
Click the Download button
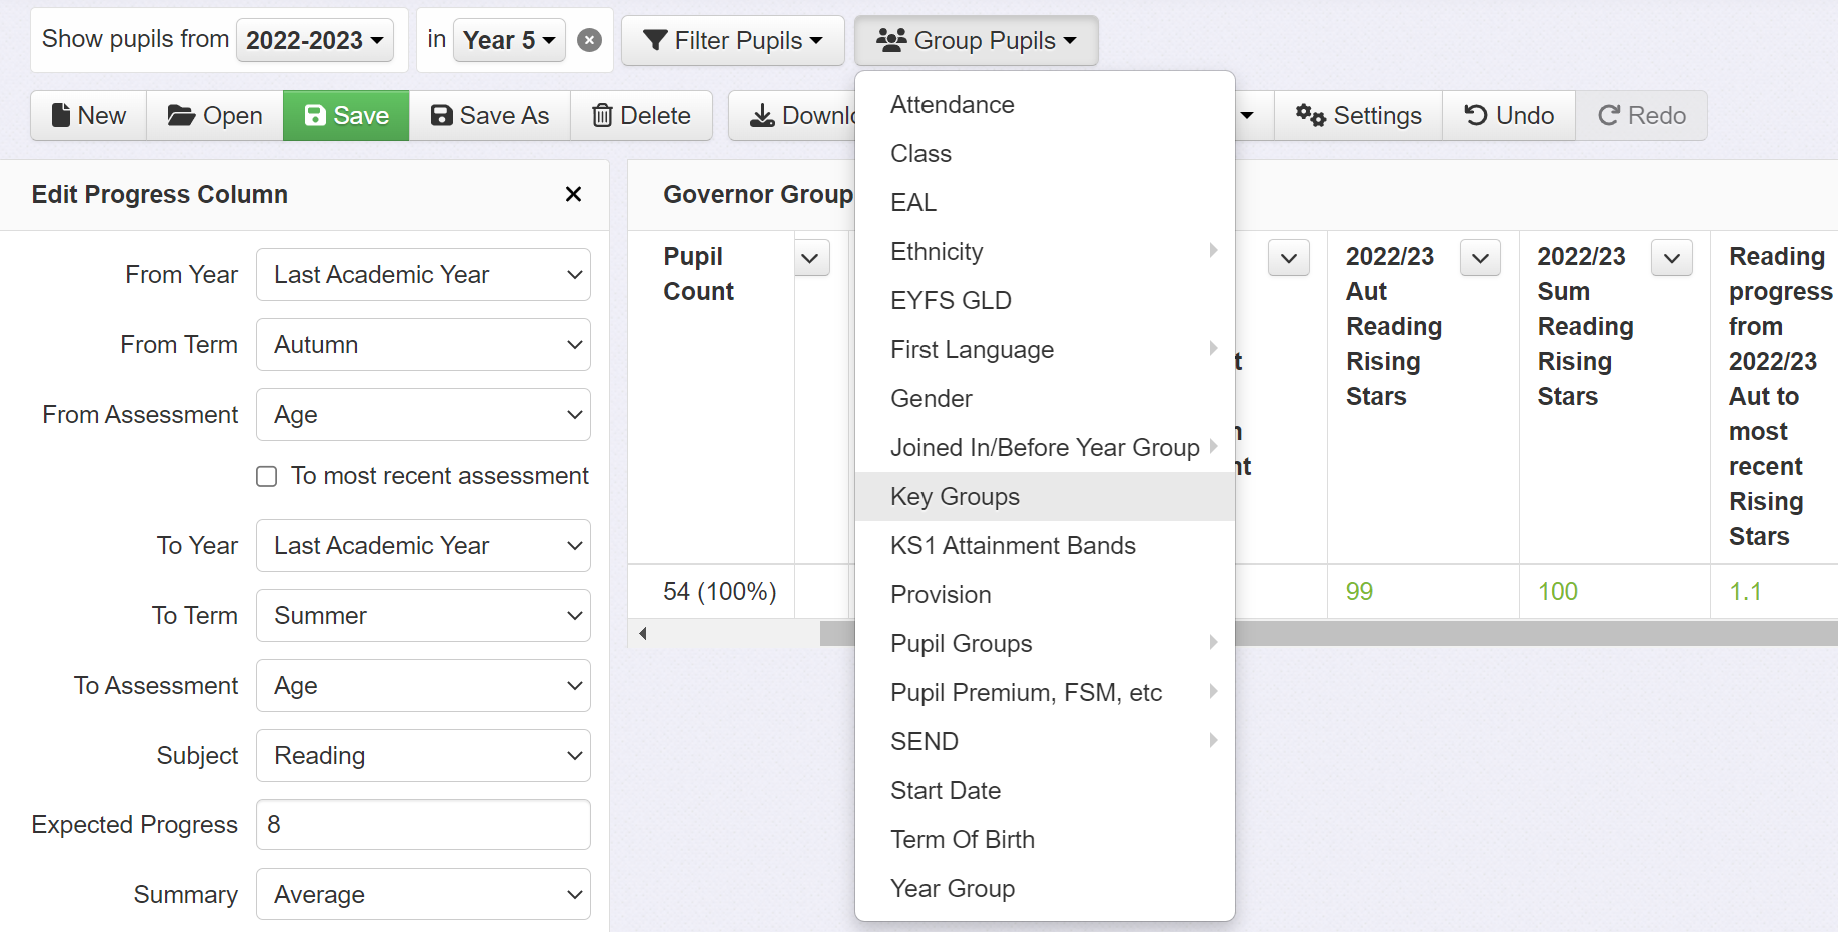[792, 116]
